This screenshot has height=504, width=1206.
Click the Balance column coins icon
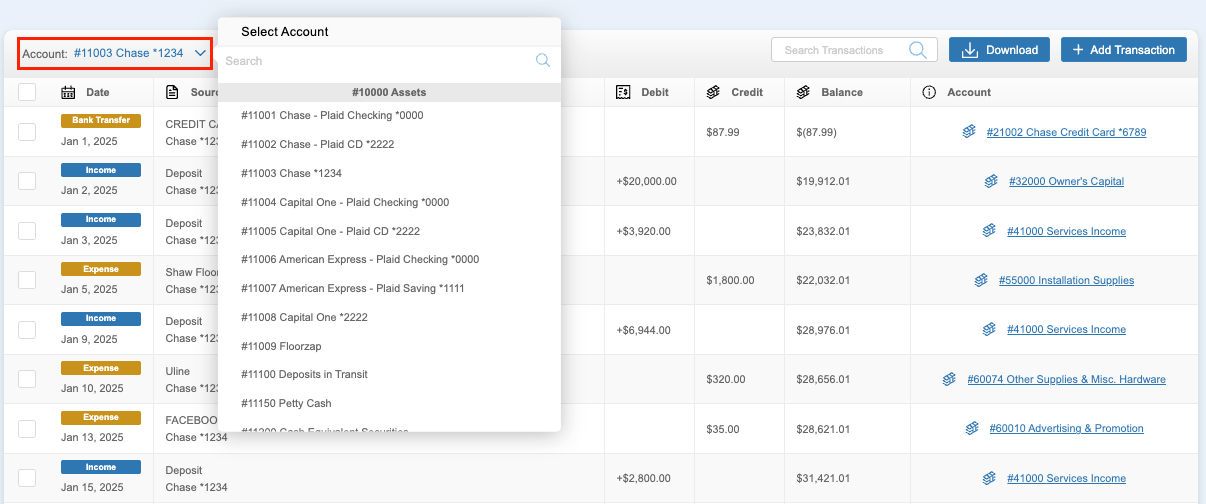(803, 92)
